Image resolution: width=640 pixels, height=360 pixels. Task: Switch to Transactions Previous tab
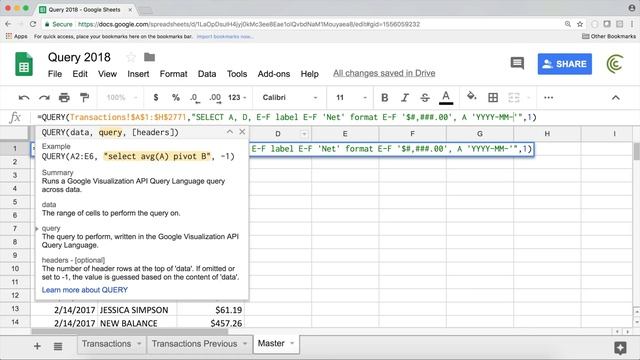194,344
